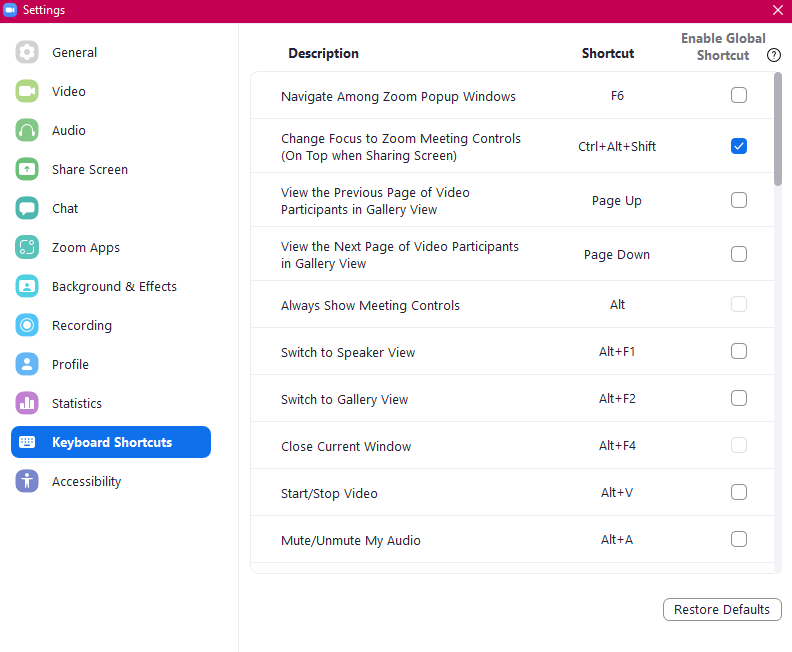Open General settings
The height and width of the screenshot is (652, 792).
coord(111,52)
